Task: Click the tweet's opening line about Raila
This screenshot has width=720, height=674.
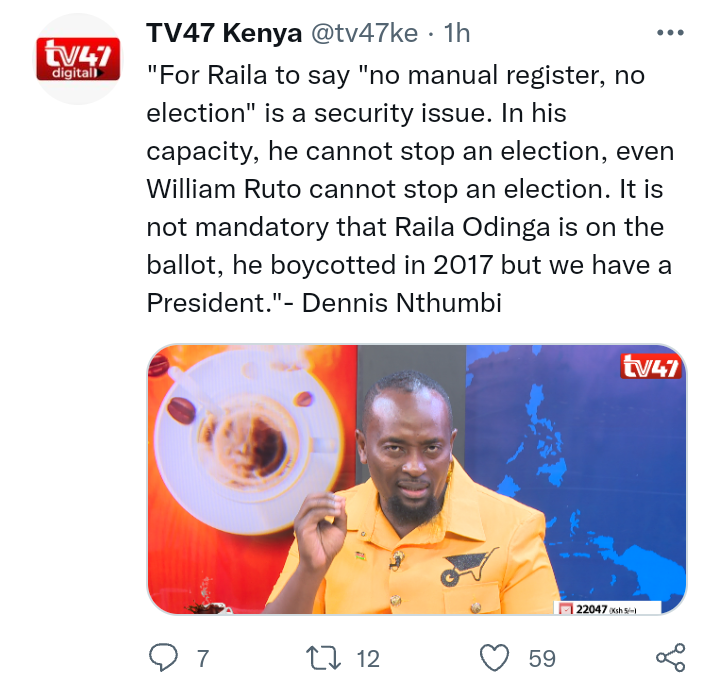Action: (x=396, y=75)
